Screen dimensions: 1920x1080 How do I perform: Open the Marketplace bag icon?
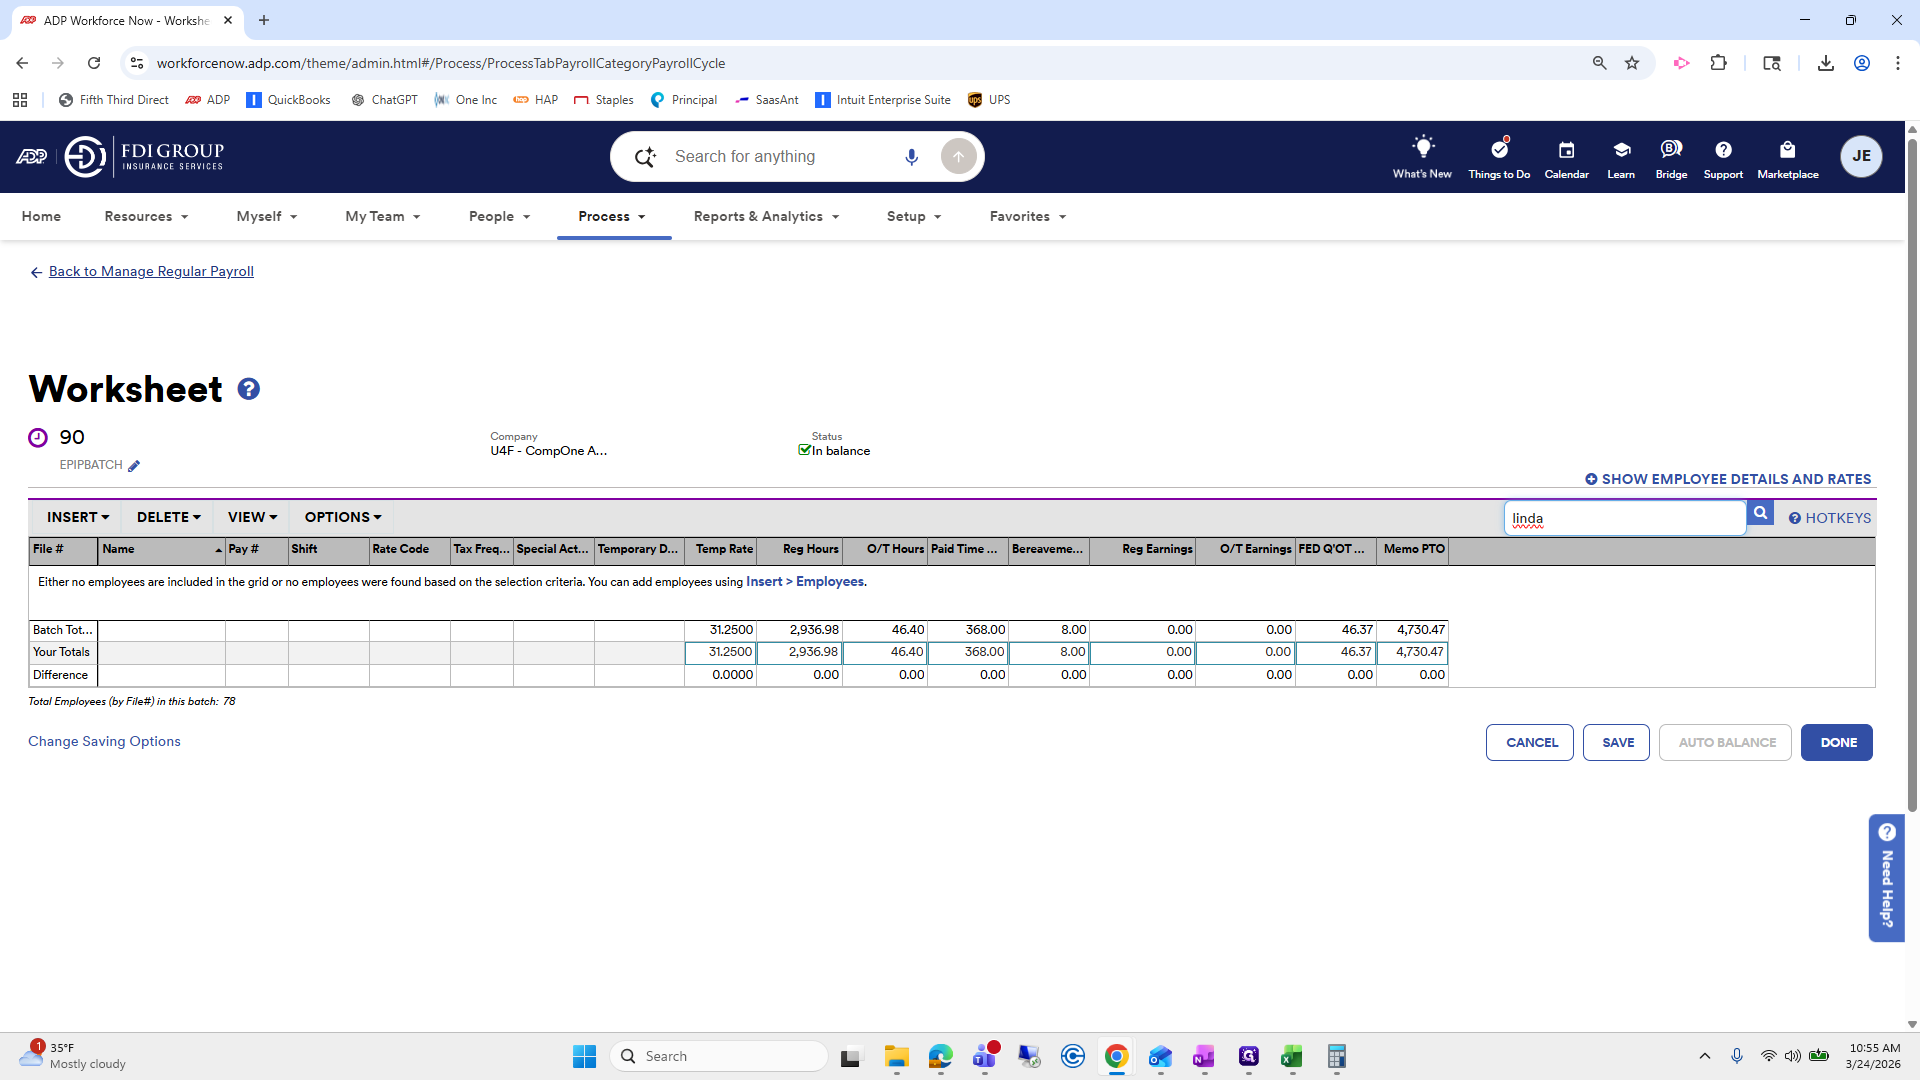pyautogui.click(x=1788, y=150)
